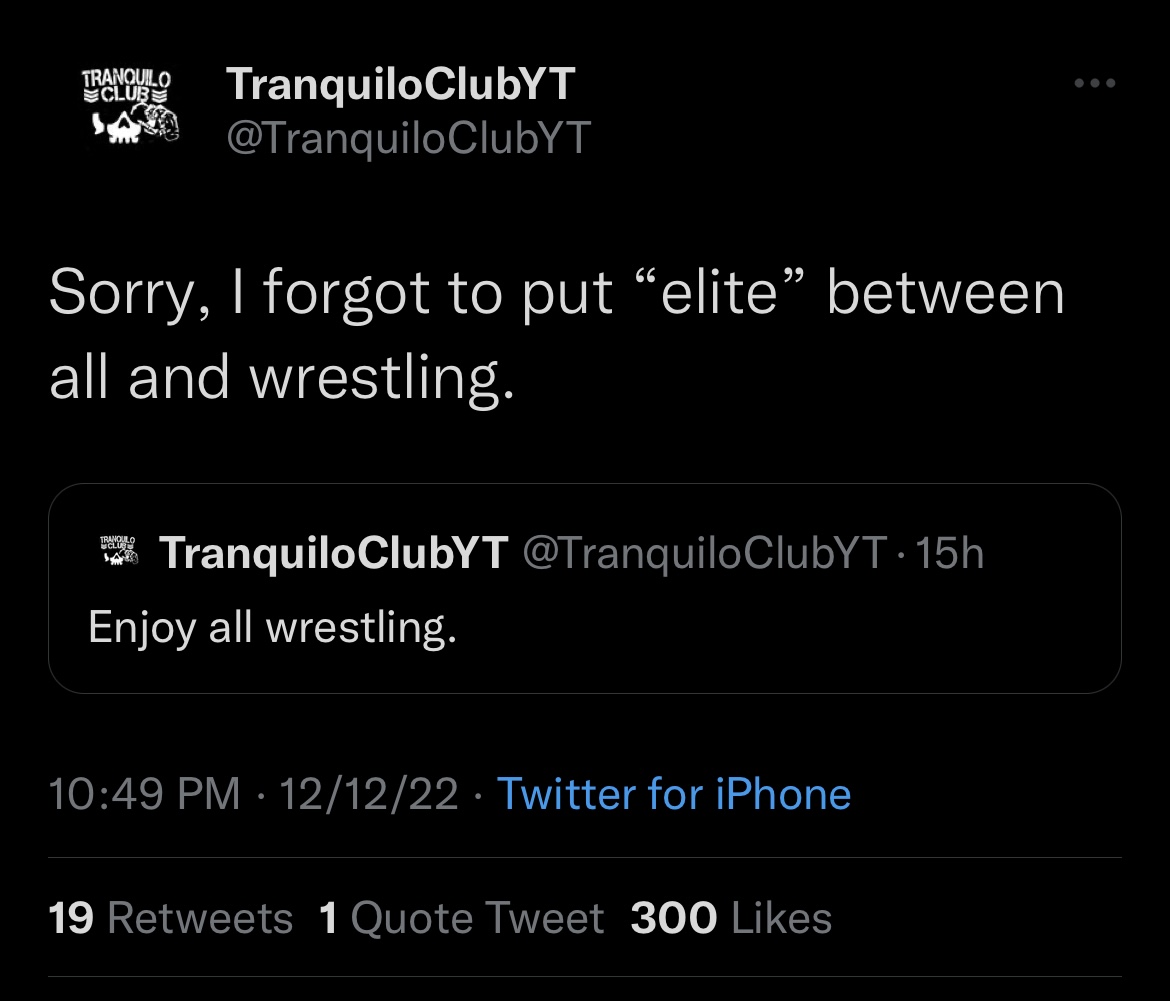This screenshot has height=1001, width=1170.
Task: Open the Twitter for iPhone source link
Action: pyautogui.click(x=673, y=794)
